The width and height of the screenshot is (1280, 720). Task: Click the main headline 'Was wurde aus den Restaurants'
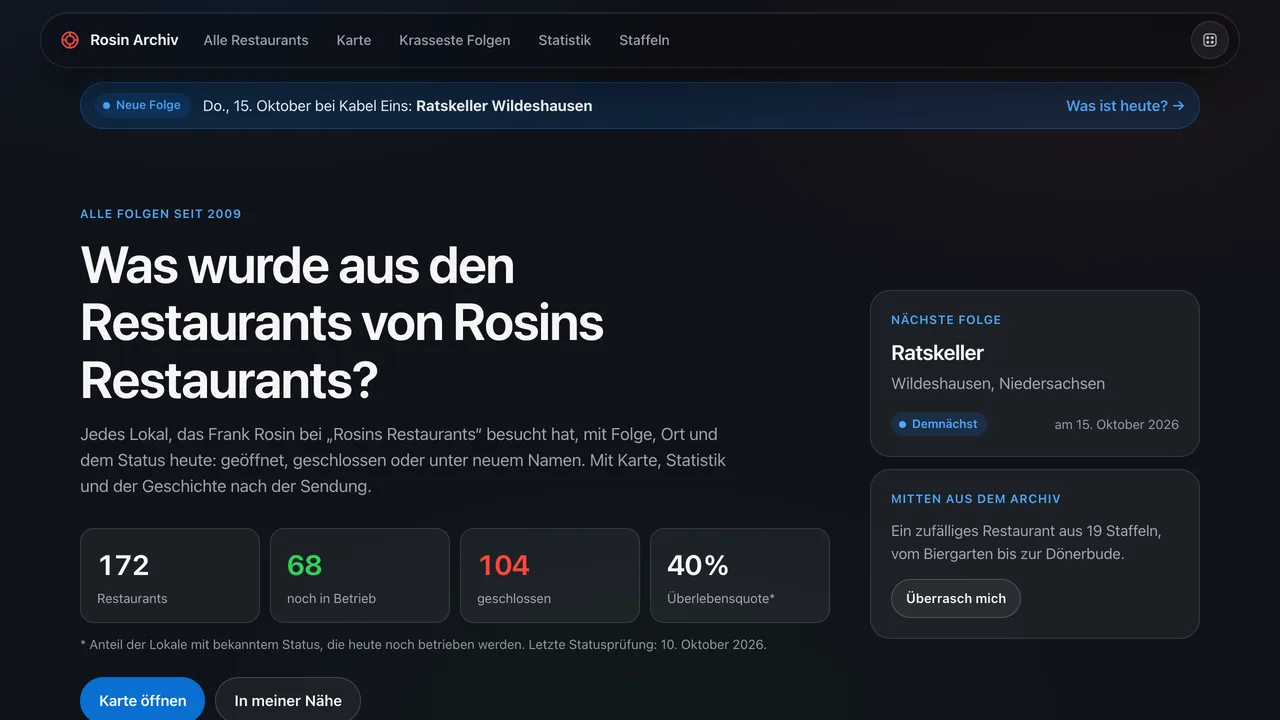click(x=342, y=323)
